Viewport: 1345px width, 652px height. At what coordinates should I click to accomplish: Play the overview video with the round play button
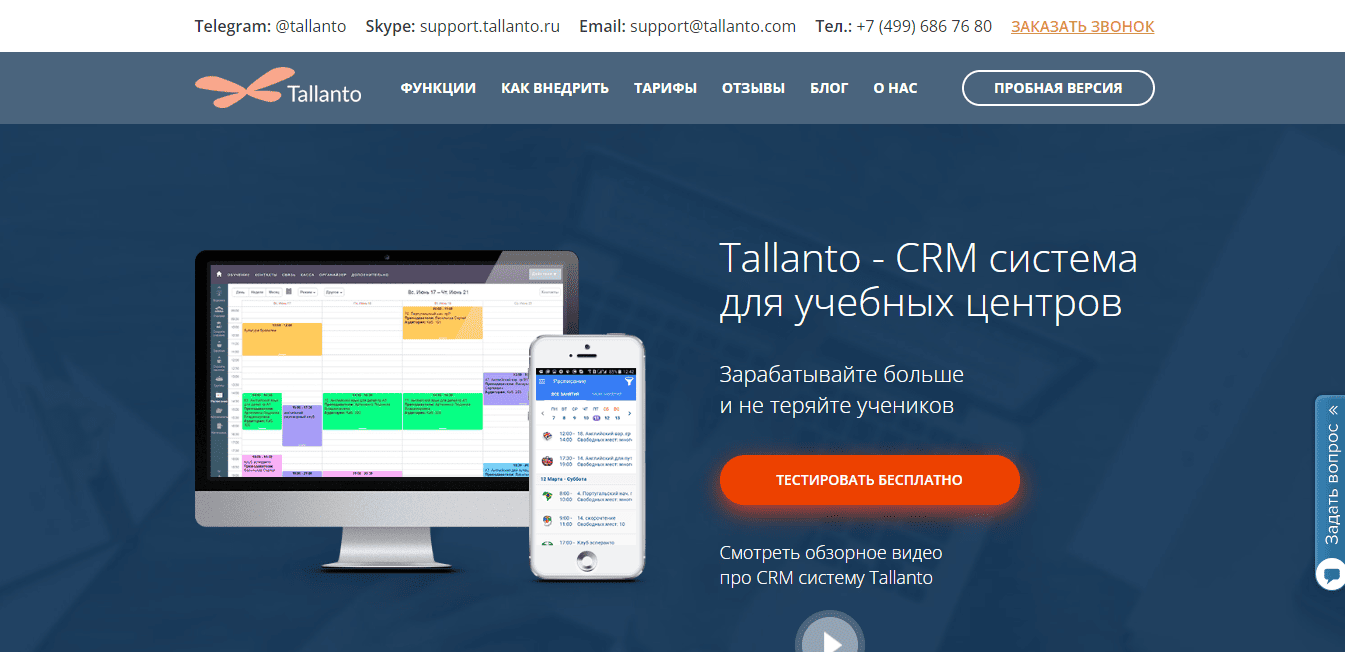829,632
